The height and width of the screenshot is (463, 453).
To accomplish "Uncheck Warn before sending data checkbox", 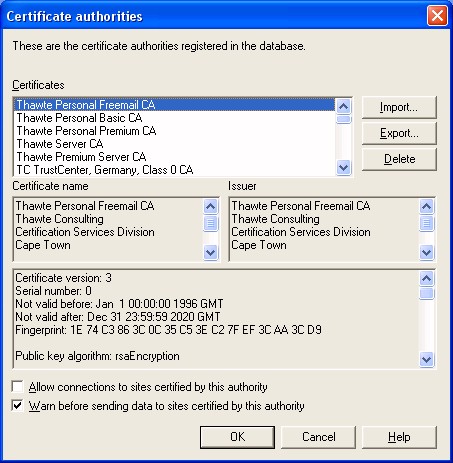I will point(17,406).
